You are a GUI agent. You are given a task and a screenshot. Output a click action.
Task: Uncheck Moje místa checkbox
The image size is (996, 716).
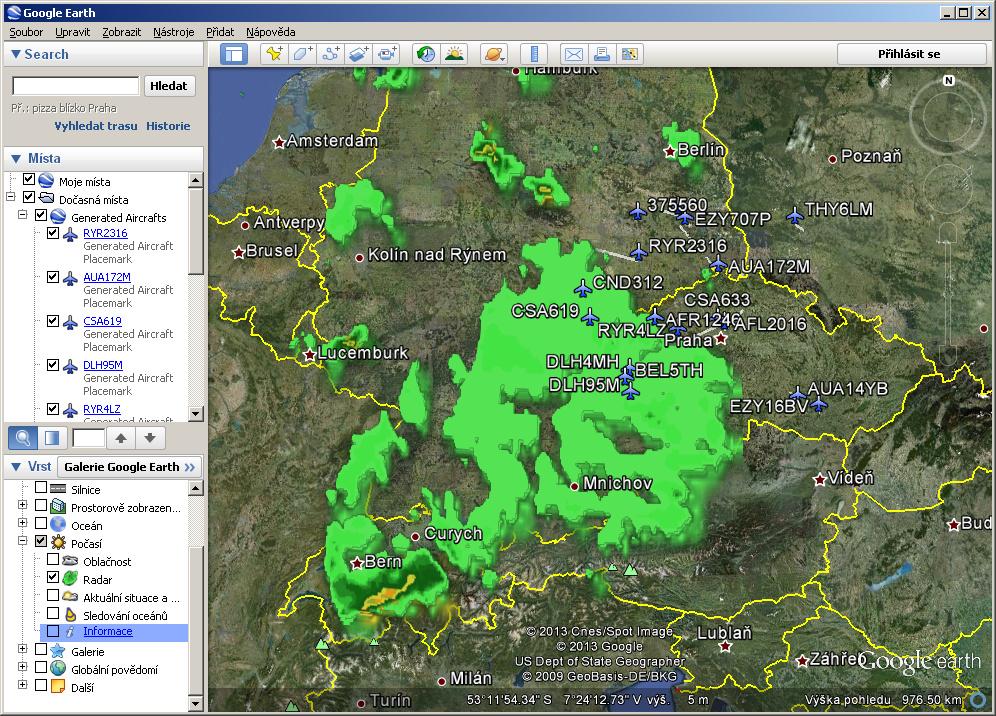[29, 180]
